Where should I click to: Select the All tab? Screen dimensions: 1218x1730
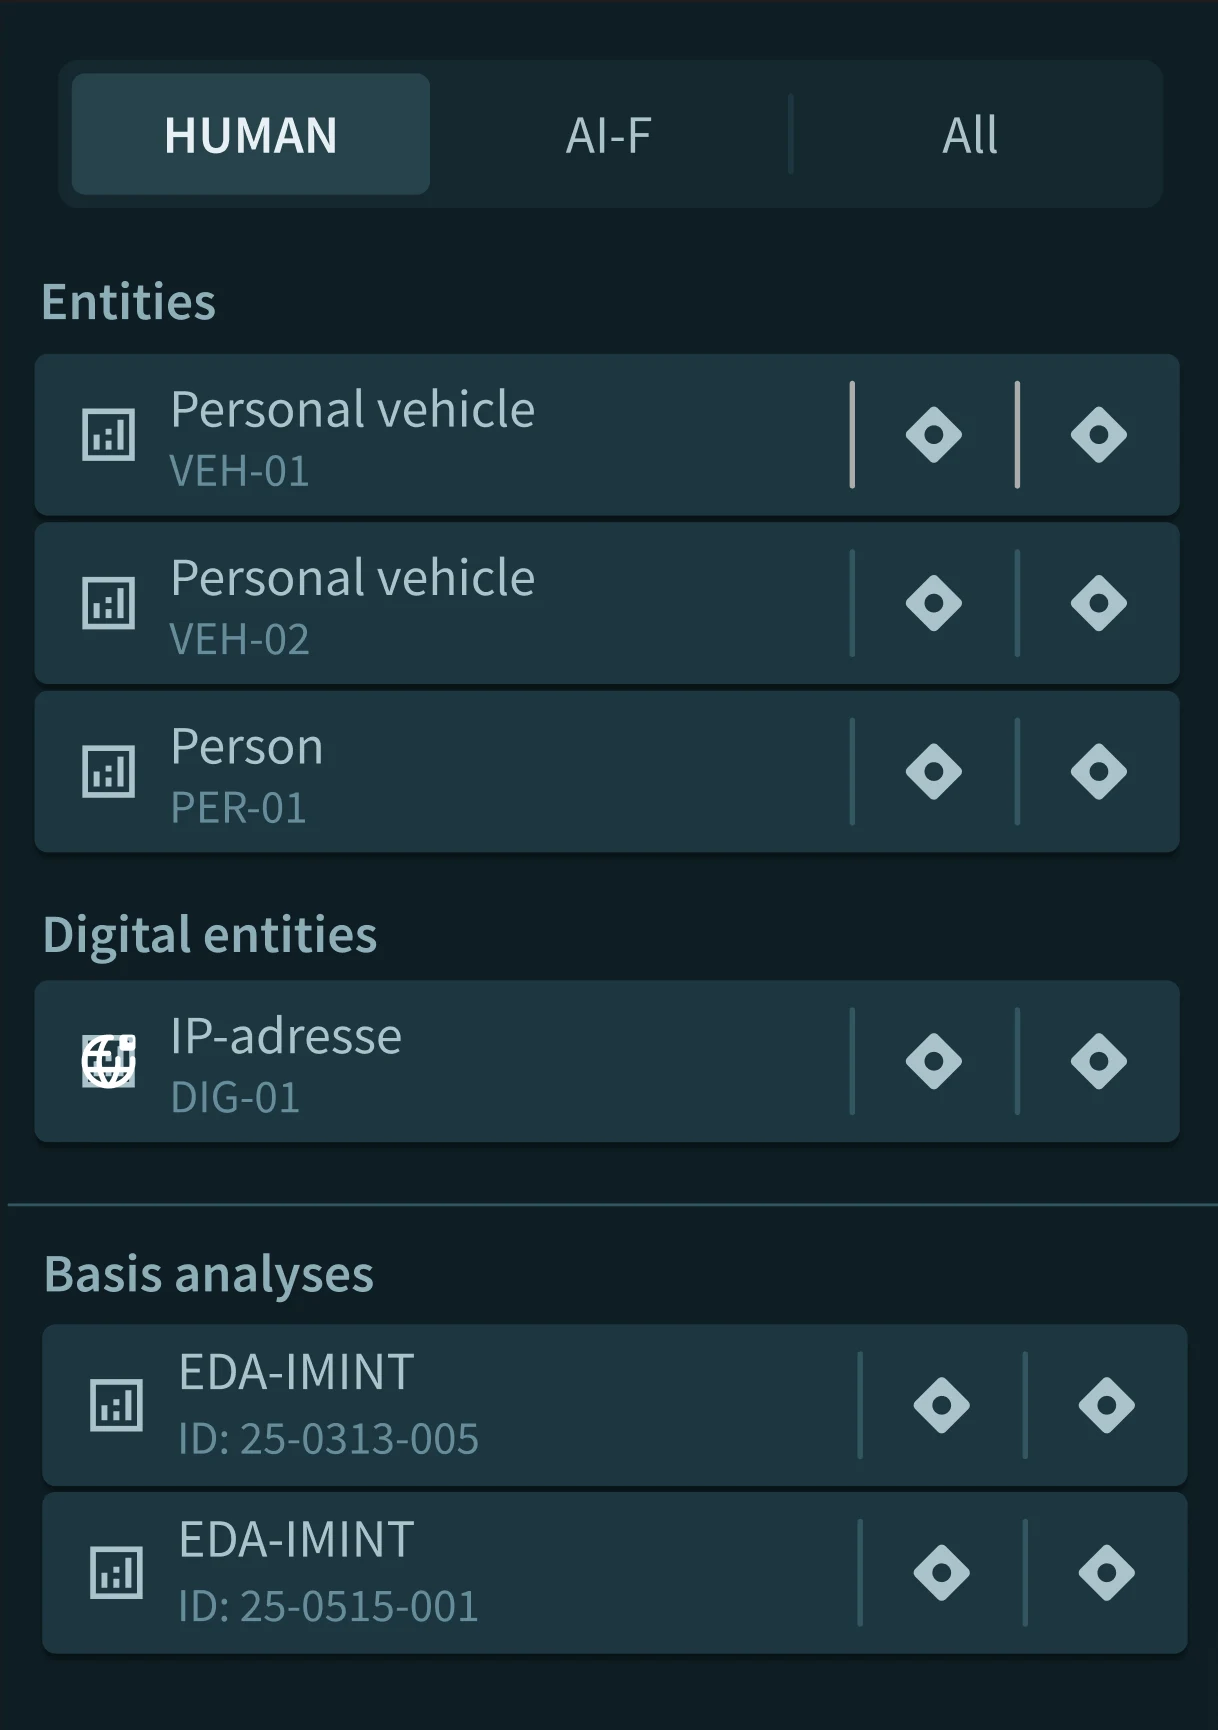(x=970, y=134)
